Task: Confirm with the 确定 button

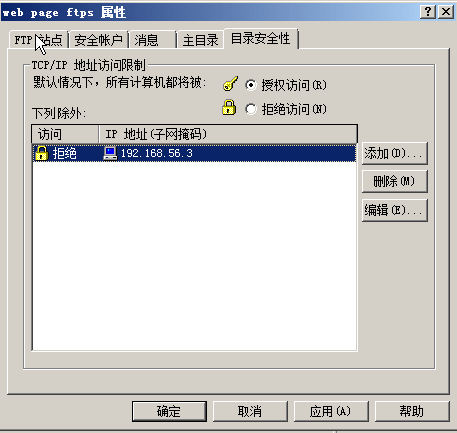Action: point(169,411)
